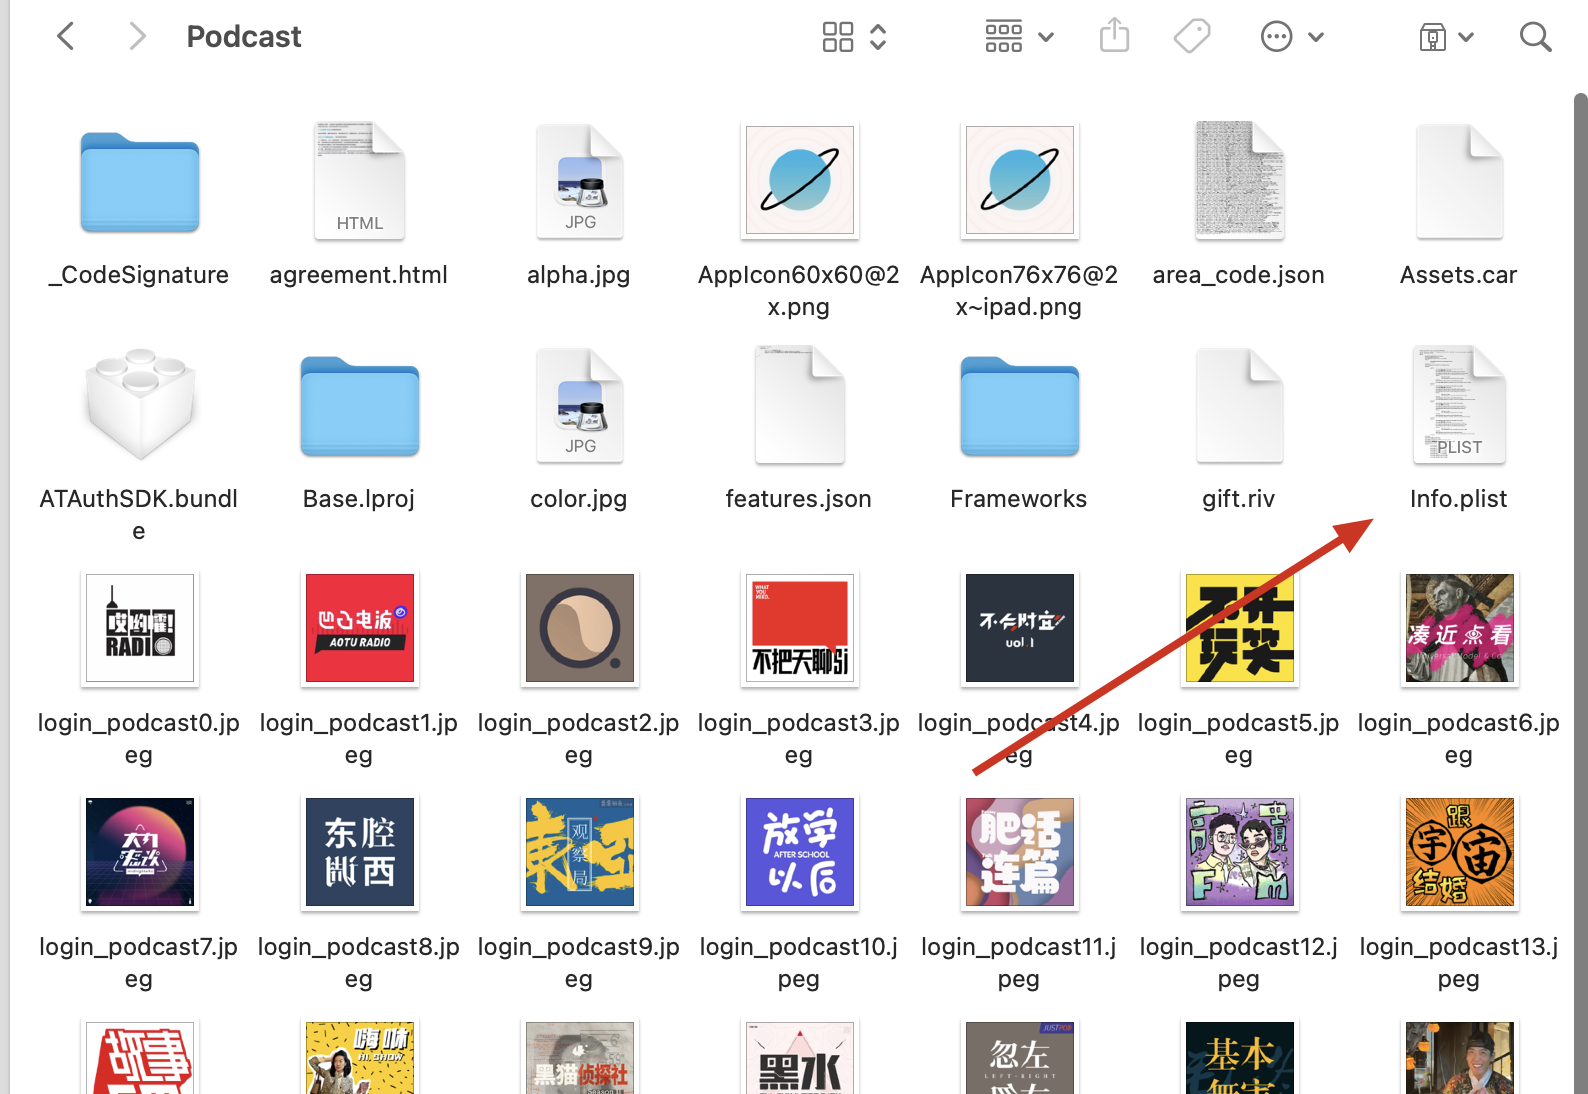Screen dimensions: 1588x1094
Task: Select the ATAuthSDK.bundle icon
Action: (x=140, y=404)
